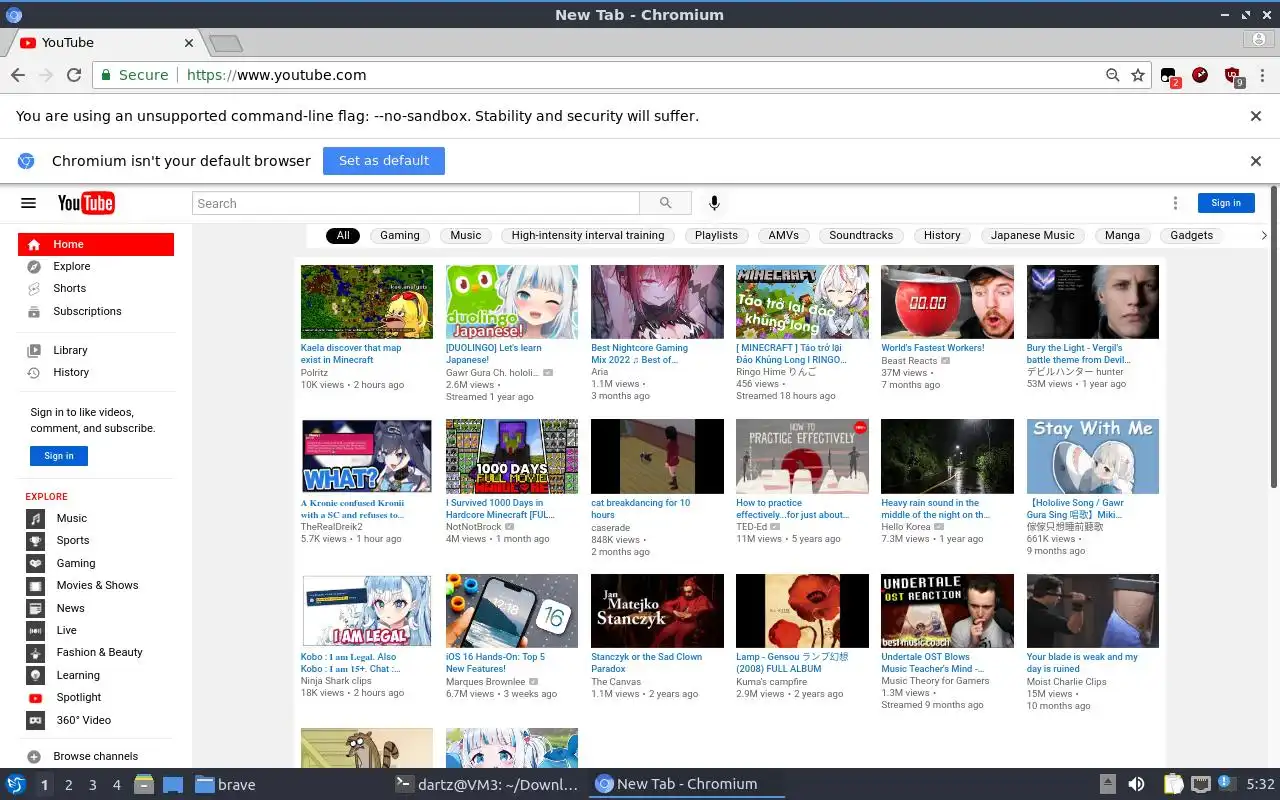Viewport: 1280px width, 800px height.
Task: Click the YouTube search field
Action: (416, 203)
